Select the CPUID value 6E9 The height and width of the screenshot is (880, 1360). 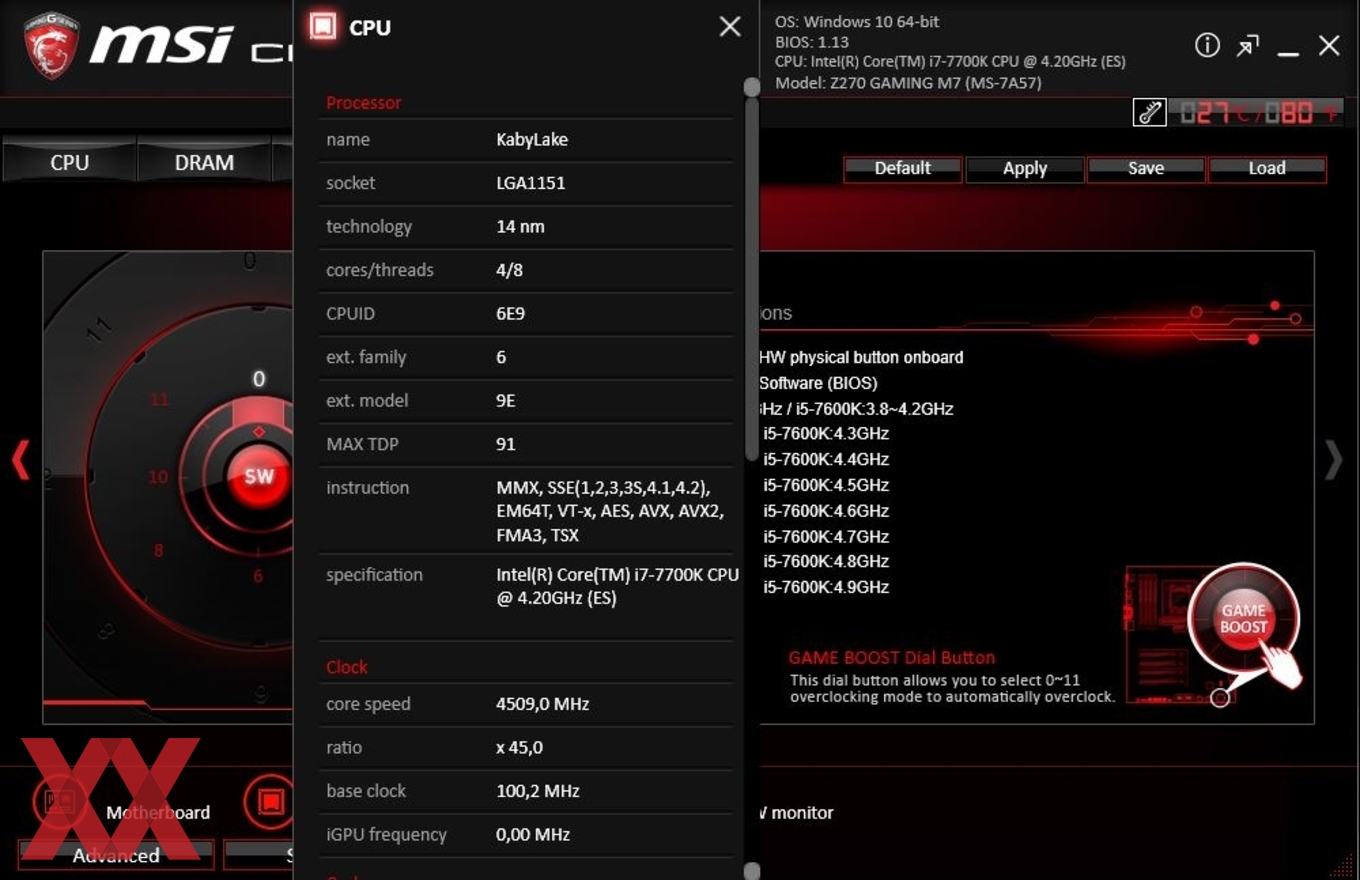[x=510, y=314]
